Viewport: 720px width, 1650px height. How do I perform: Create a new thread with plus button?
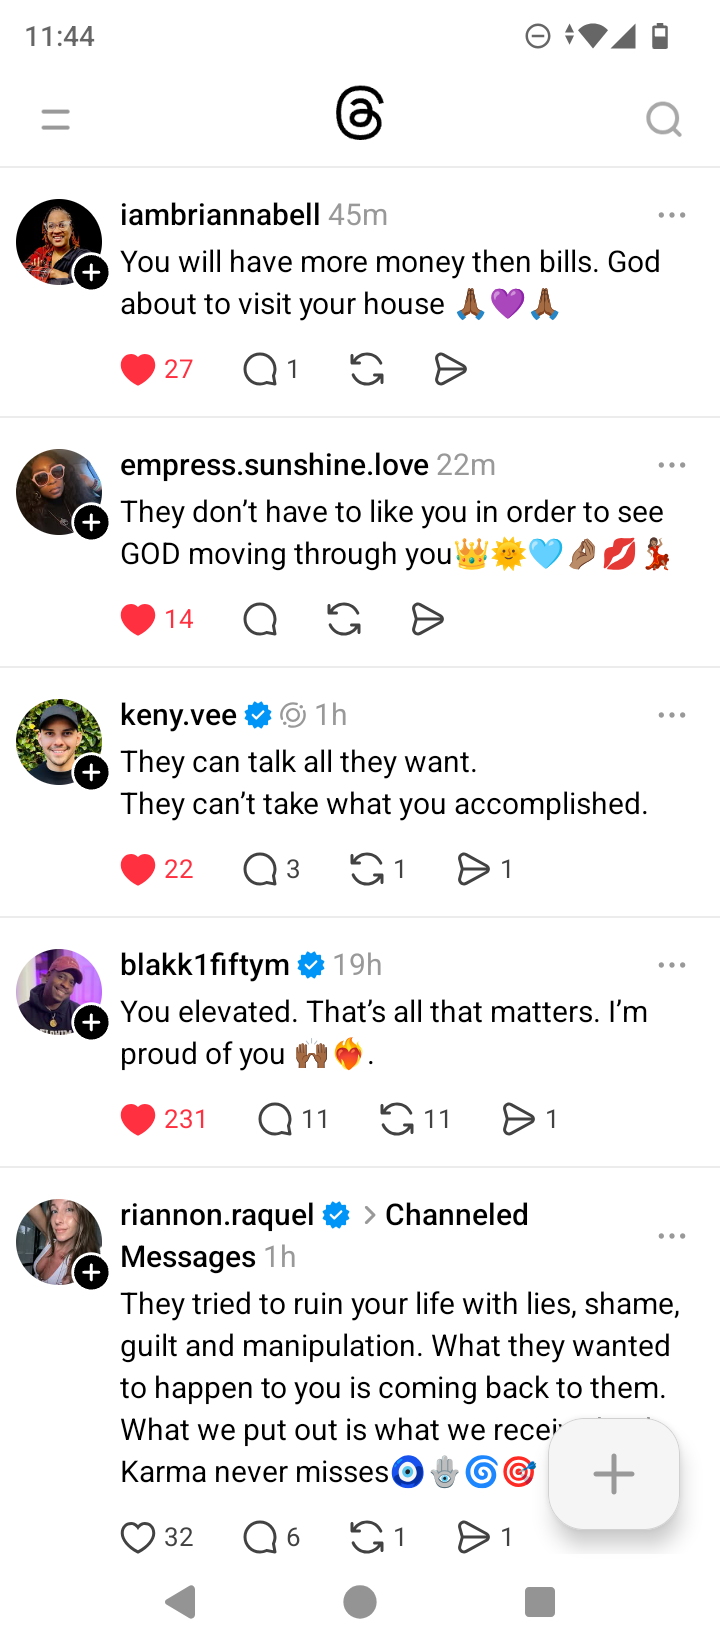(614, 1474)
